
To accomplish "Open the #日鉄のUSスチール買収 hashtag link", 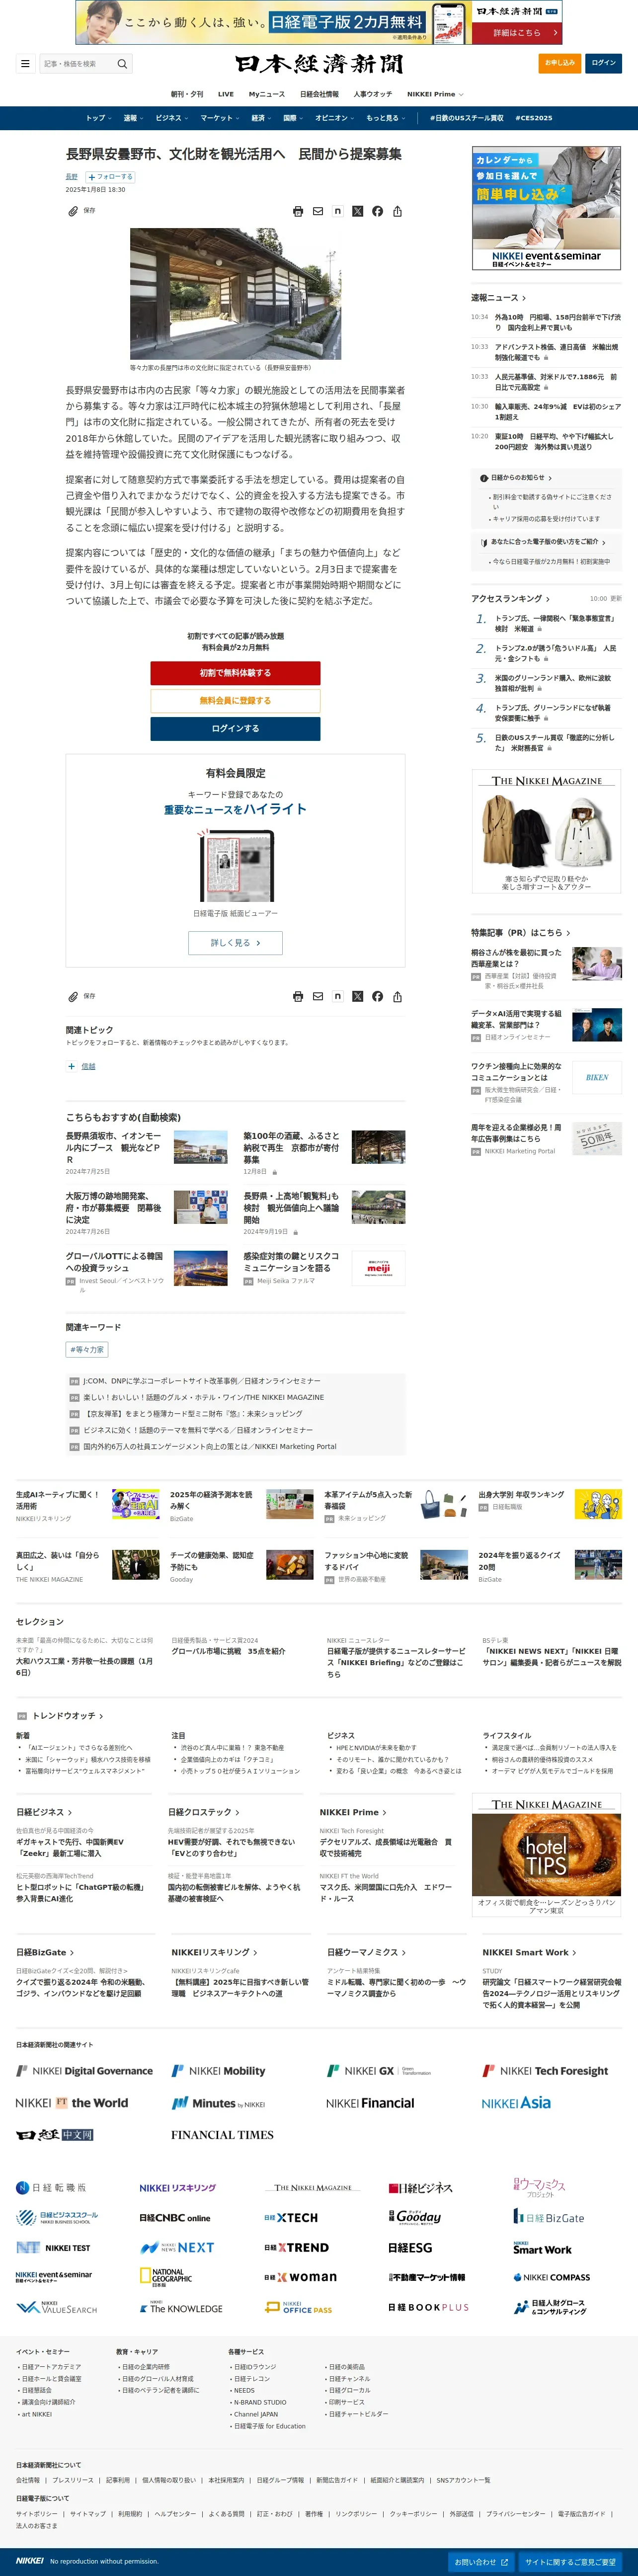I will 467,118.
